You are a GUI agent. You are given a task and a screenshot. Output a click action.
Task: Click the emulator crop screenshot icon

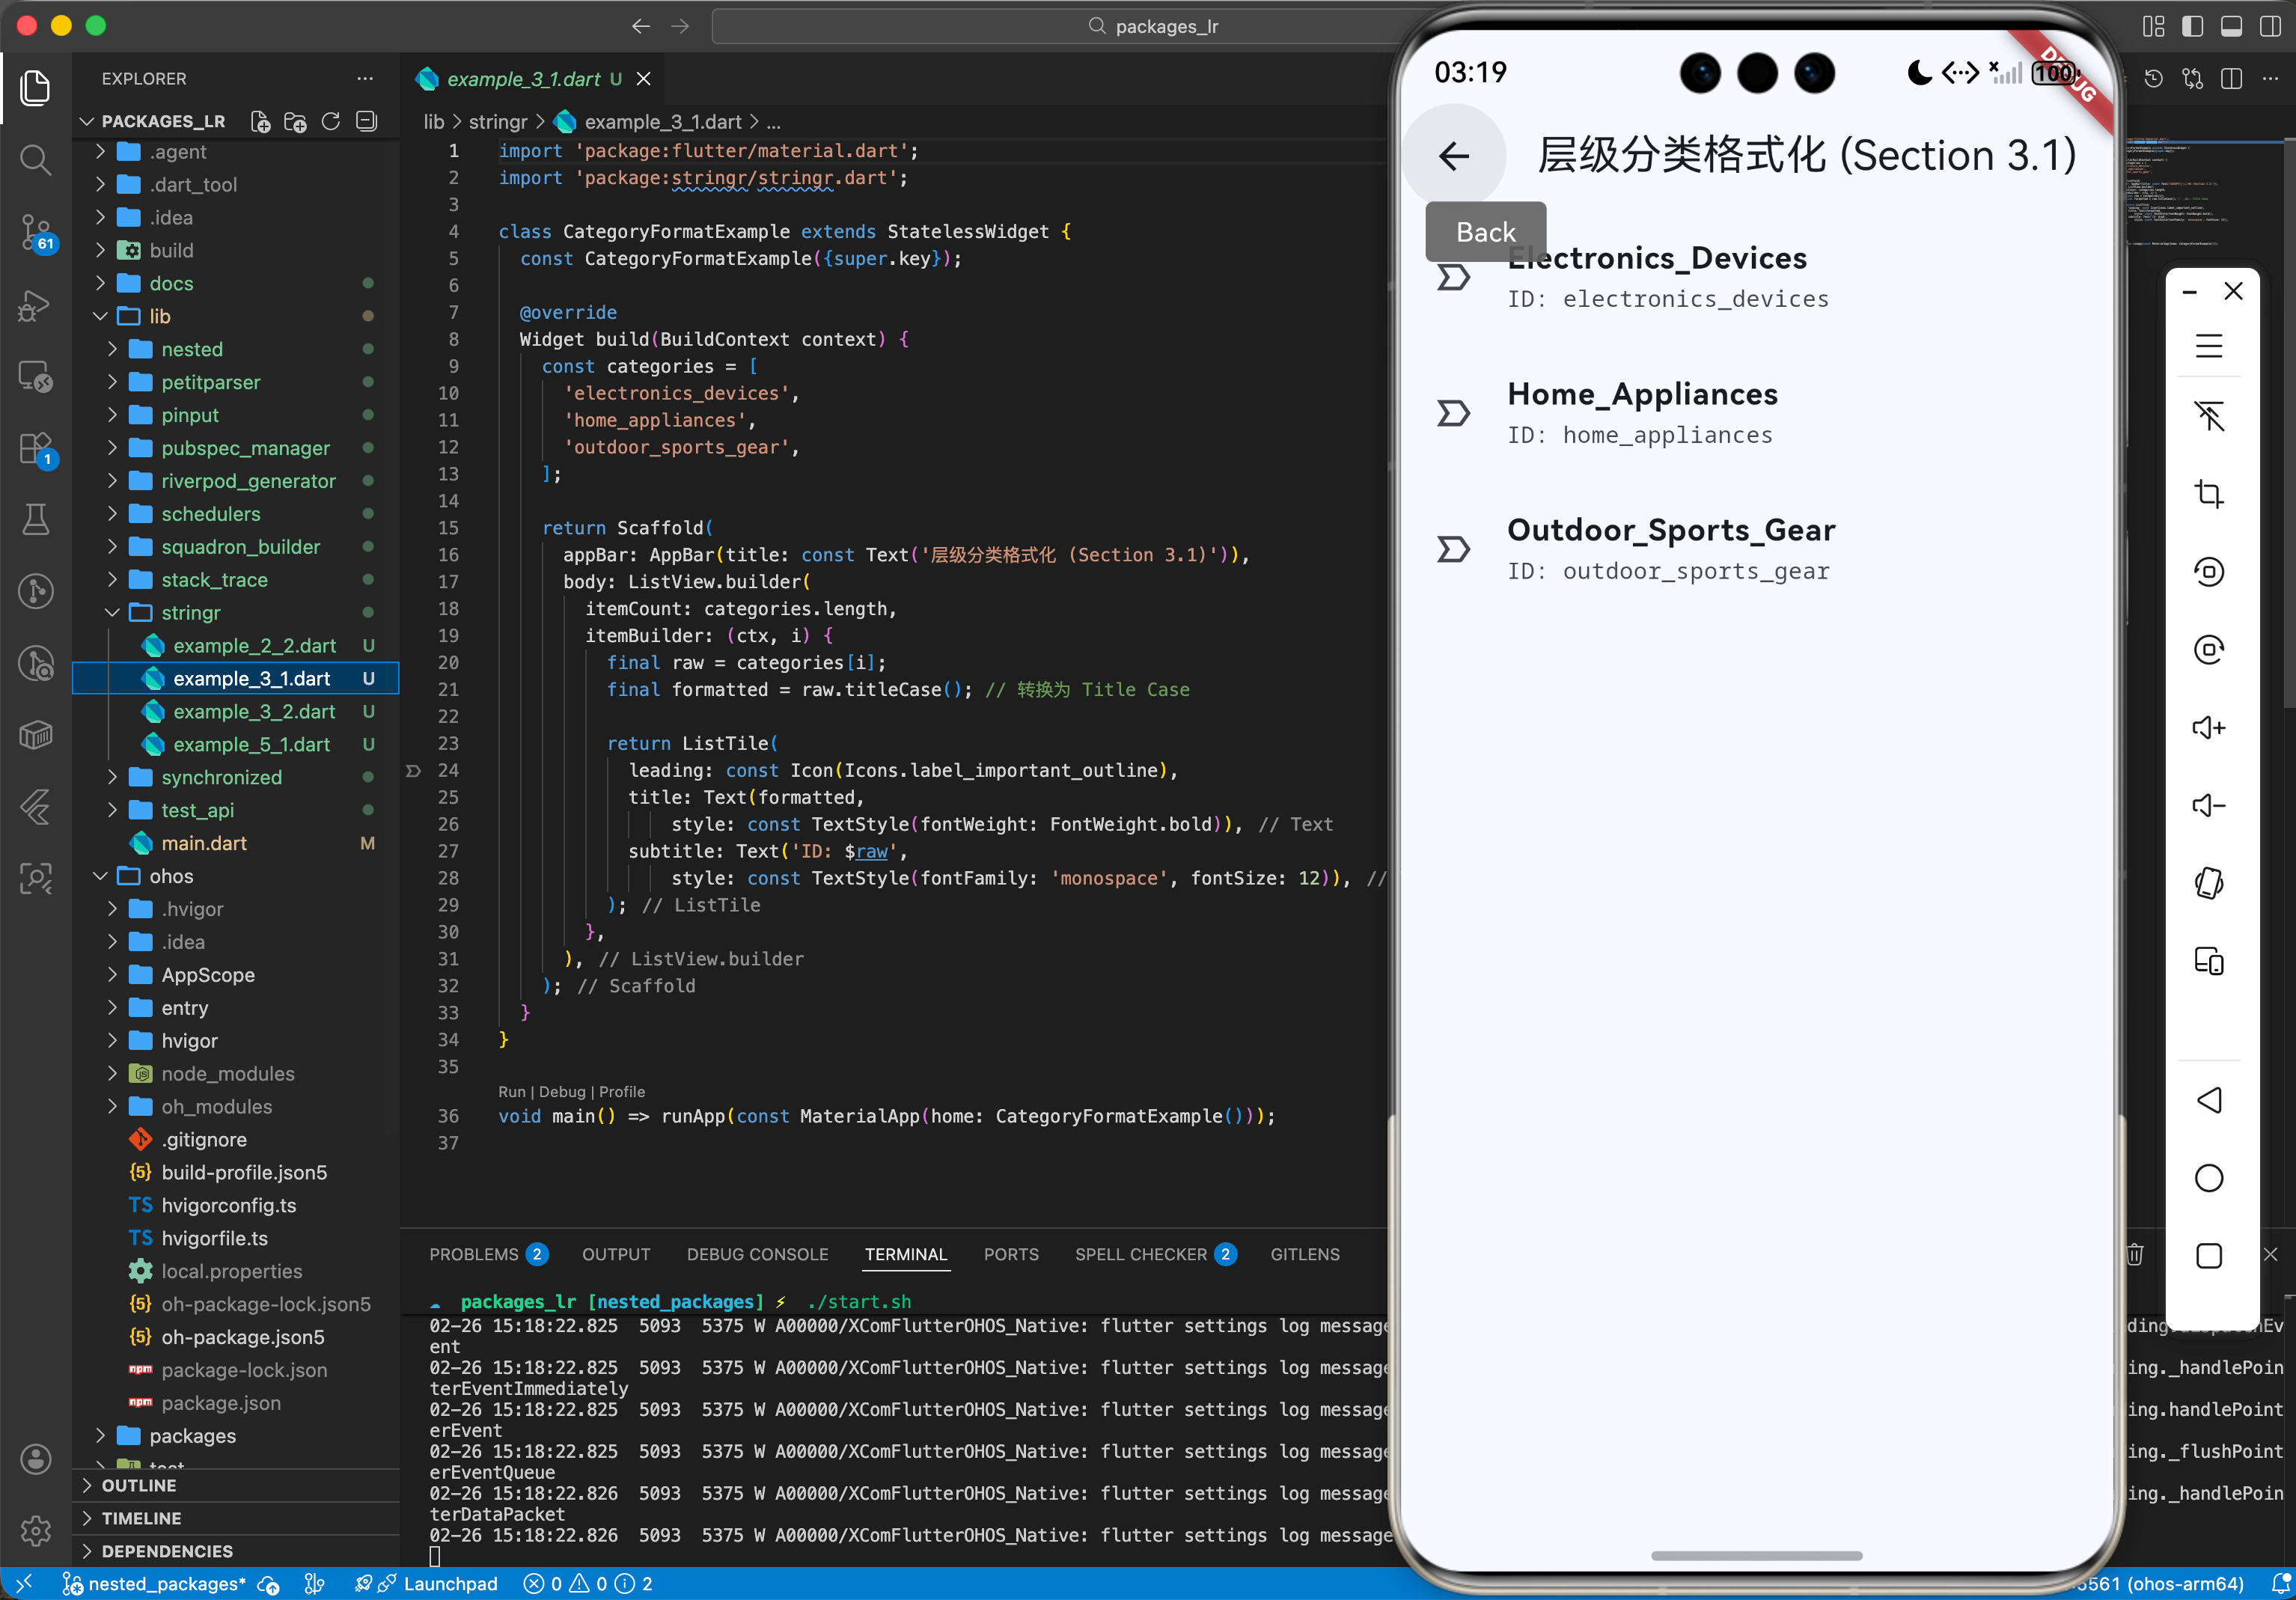click(2209, 494)
